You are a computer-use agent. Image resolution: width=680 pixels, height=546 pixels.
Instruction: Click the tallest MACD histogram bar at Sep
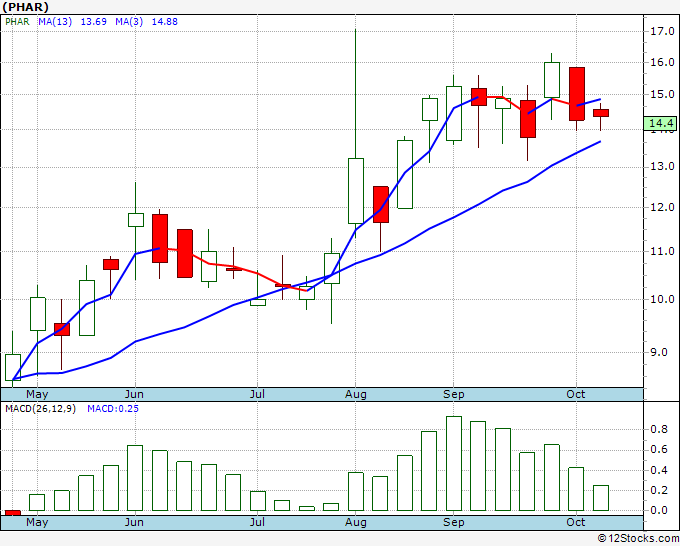click(x=454, y=463)
